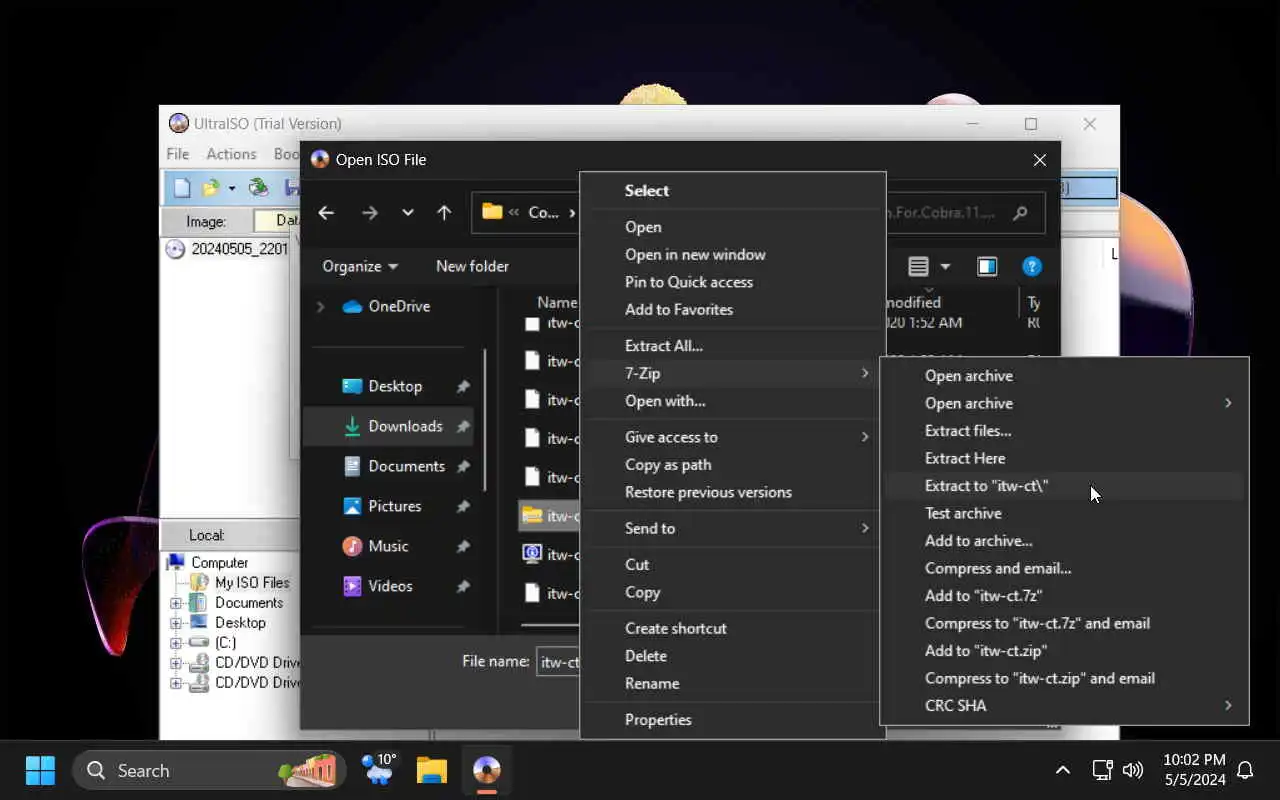Choose Add to "itw-ct.7z"

tap(1064, 595)
